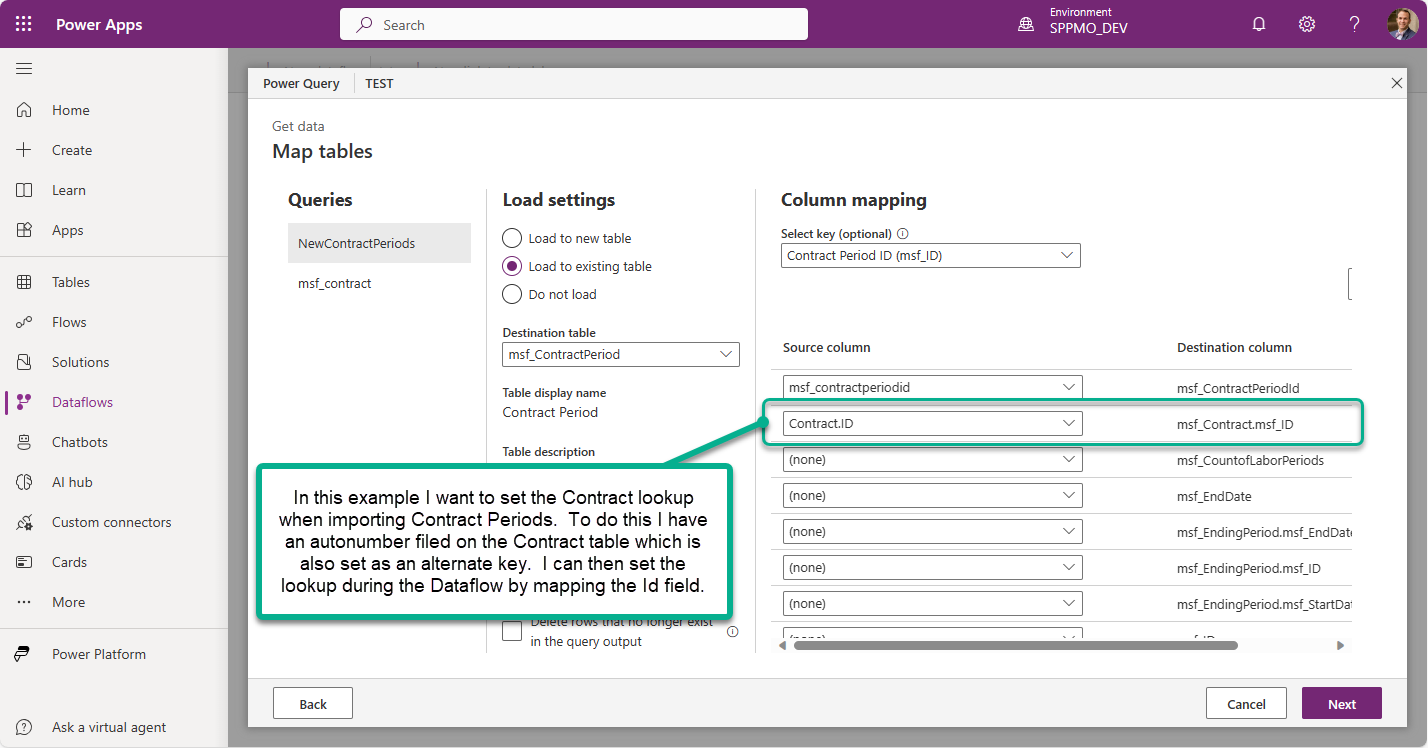Screen dimensions: 1428x748
Task: Click the scrollbar left arrow
Action: 783,645
